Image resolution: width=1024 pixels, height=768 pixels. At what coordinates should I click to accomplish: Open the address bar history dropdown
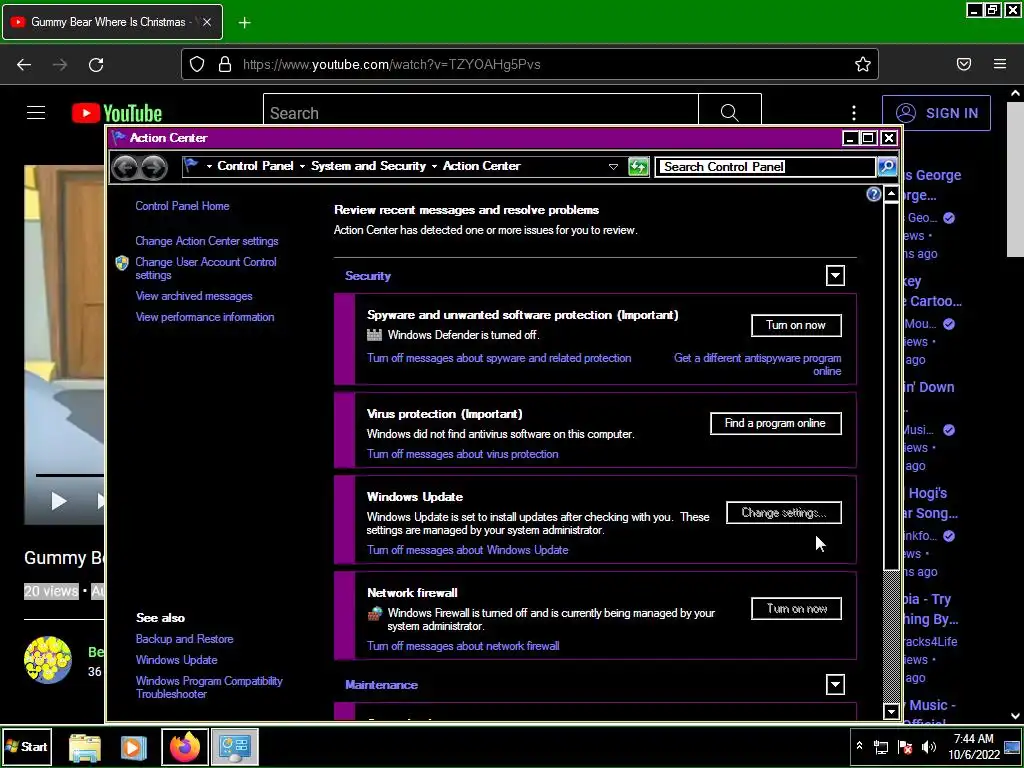(613, 167)
